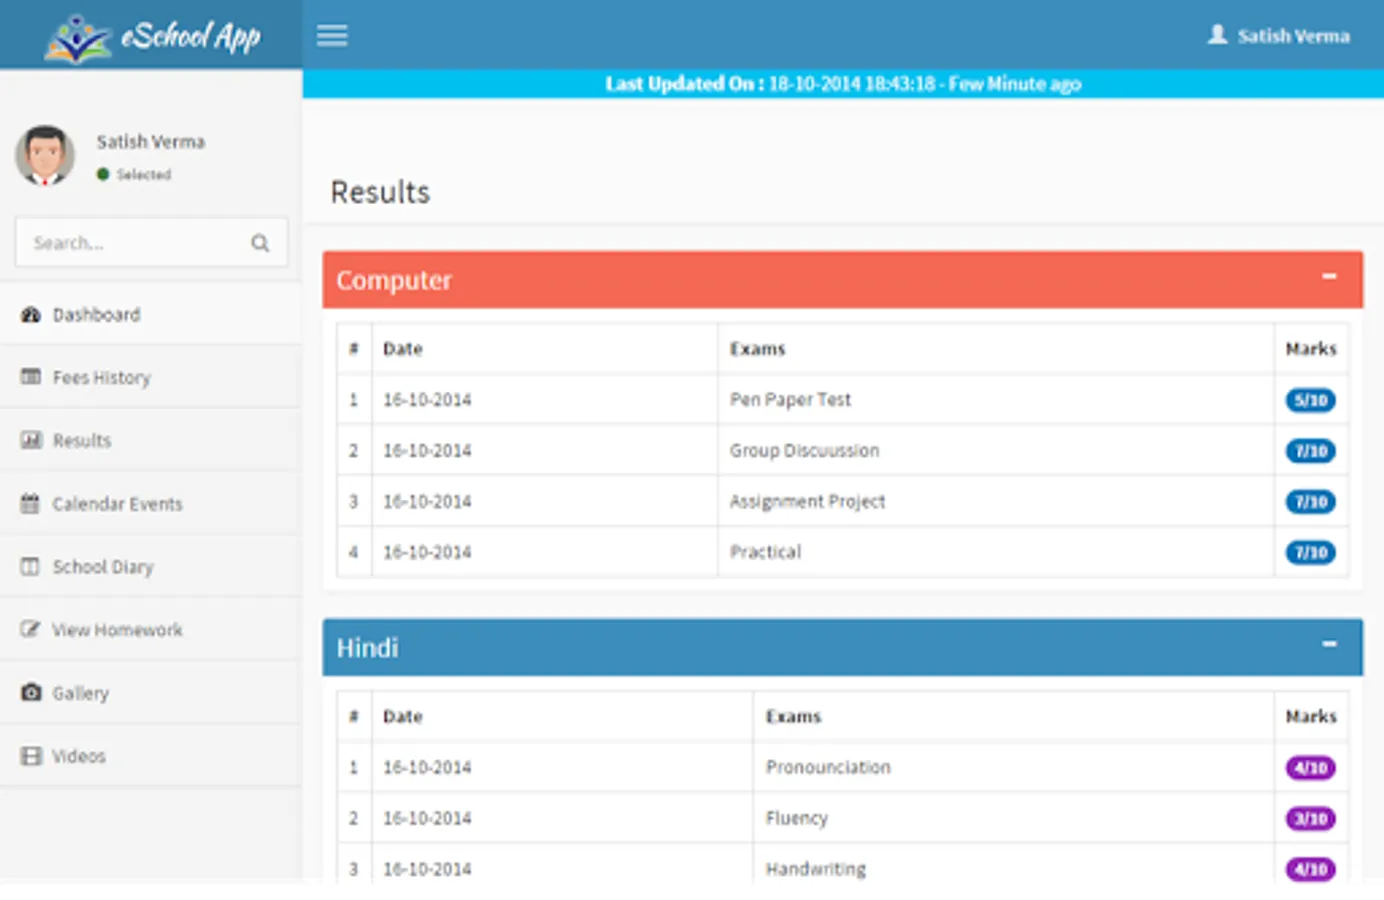This screenshot has width=1384, height=900.
Task: Select the Fees History sidebar icon
Action: (x=30, y=377)
